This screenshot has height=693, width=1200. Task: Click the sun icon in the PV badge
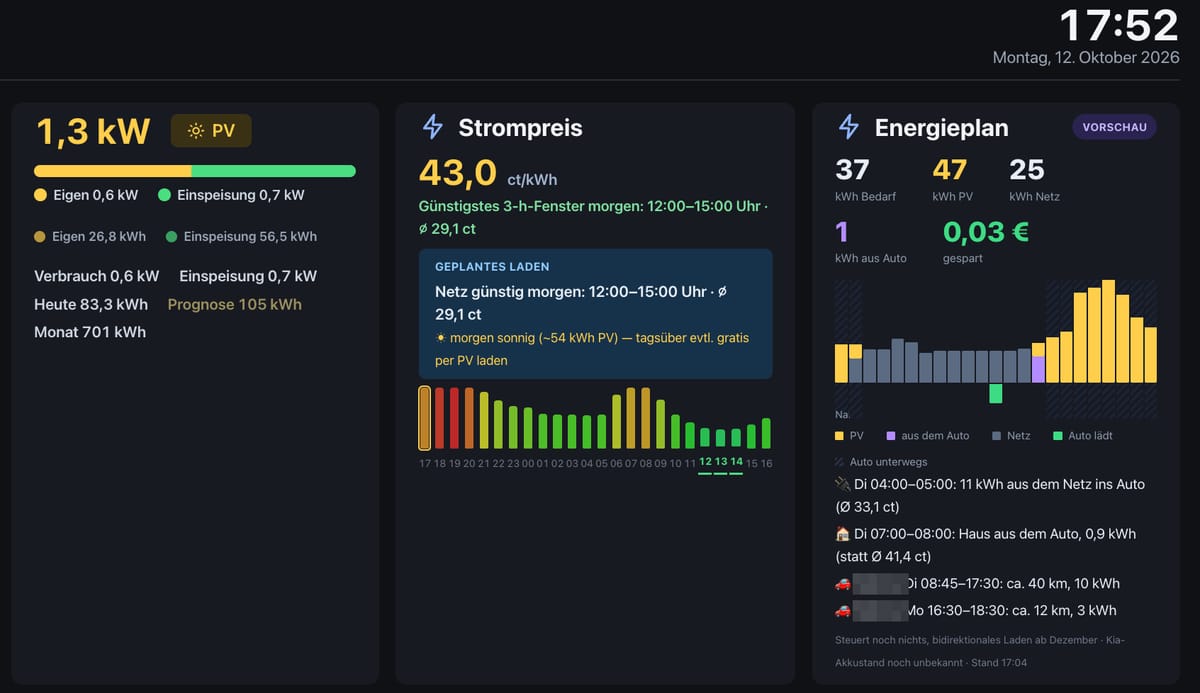195,131
